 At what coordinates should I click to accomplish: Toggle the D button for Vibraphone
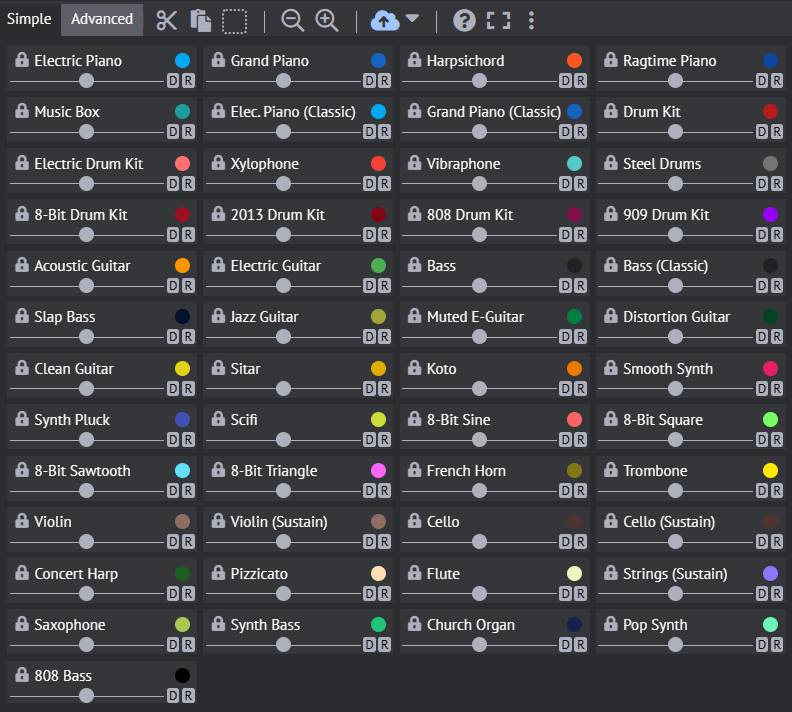[566, 184]
